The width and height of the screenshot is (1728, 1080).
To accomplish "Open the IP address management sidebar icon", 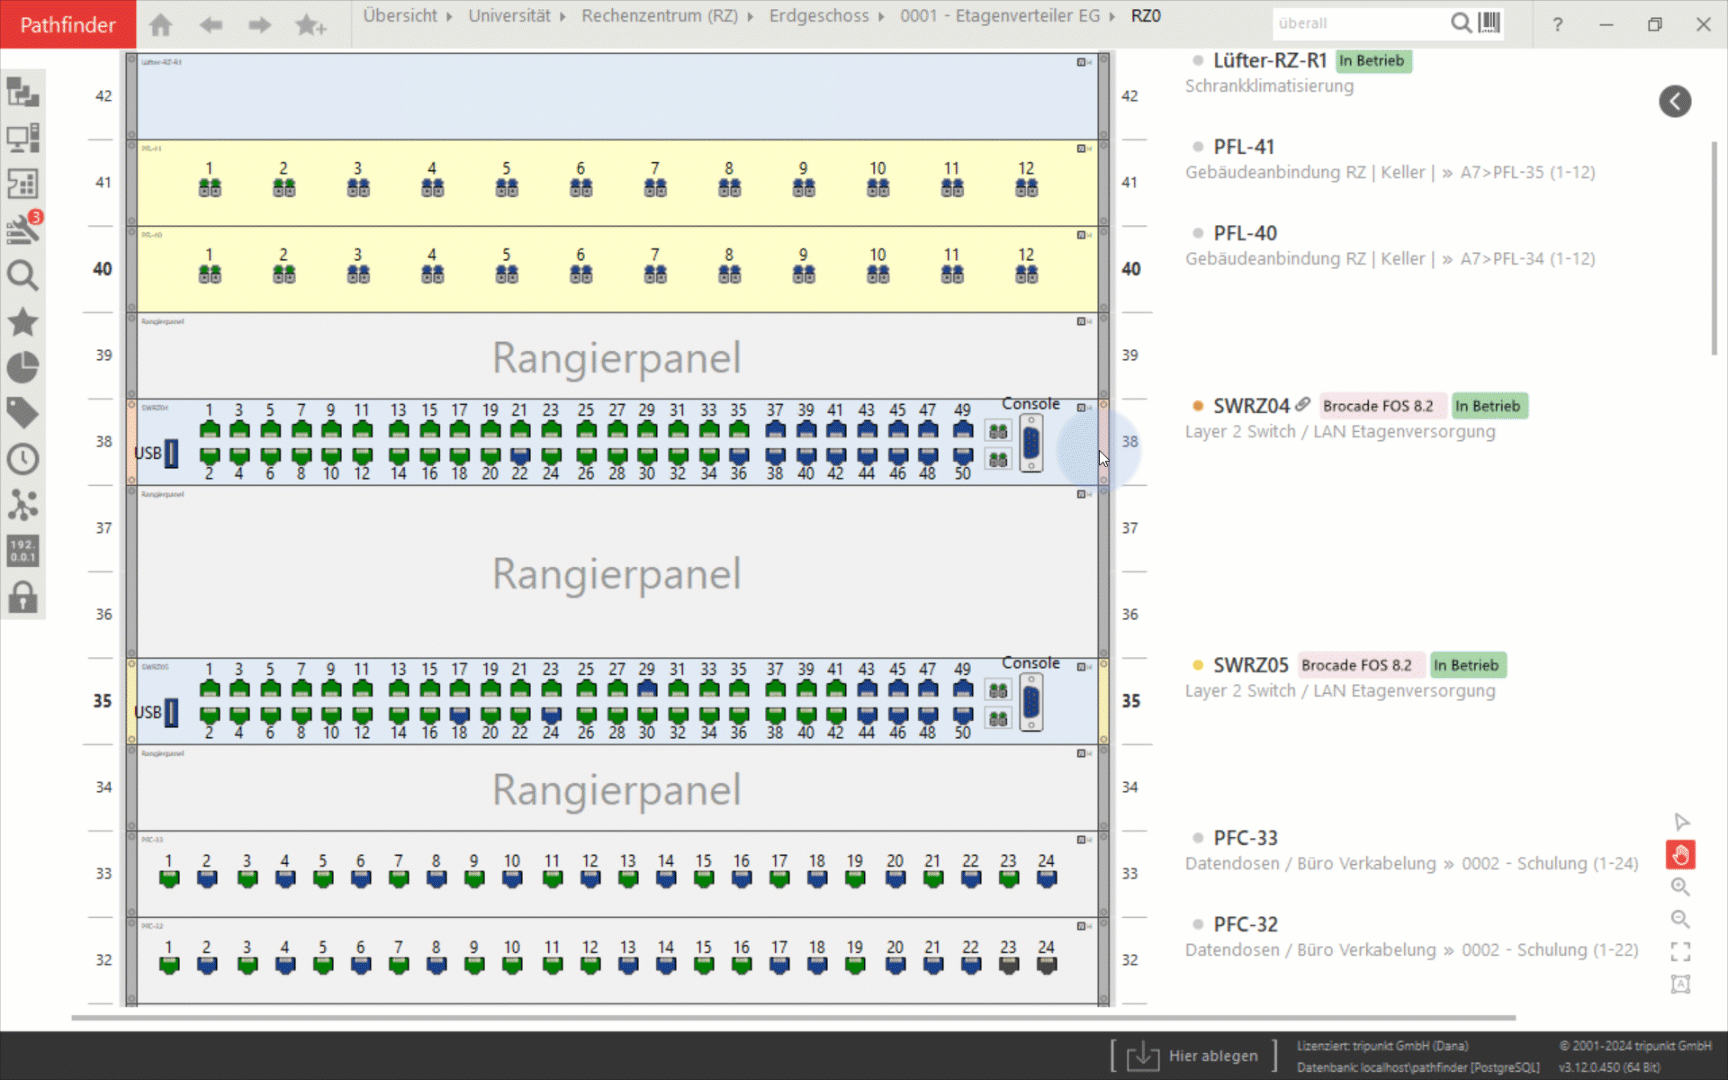I will (x=22, y=551).
